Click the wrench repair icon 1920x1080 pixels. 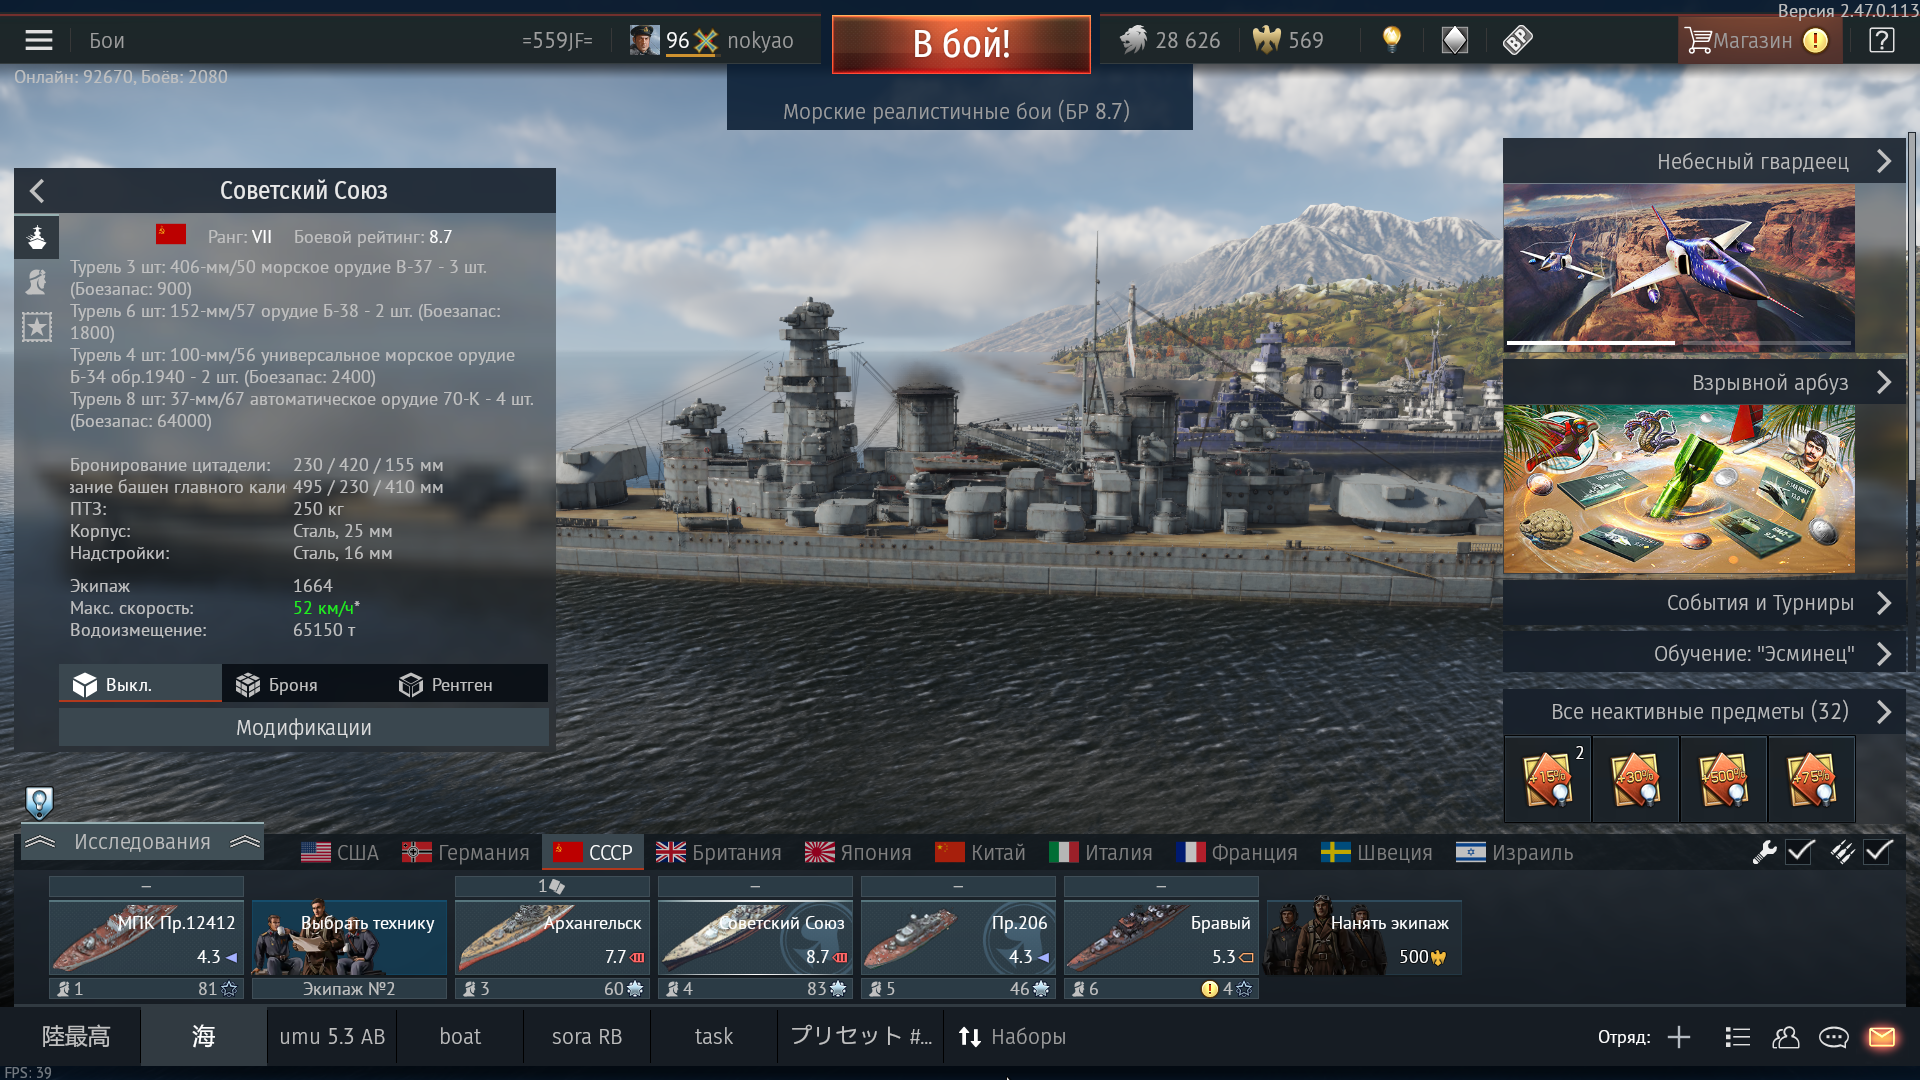[1764, 852]
